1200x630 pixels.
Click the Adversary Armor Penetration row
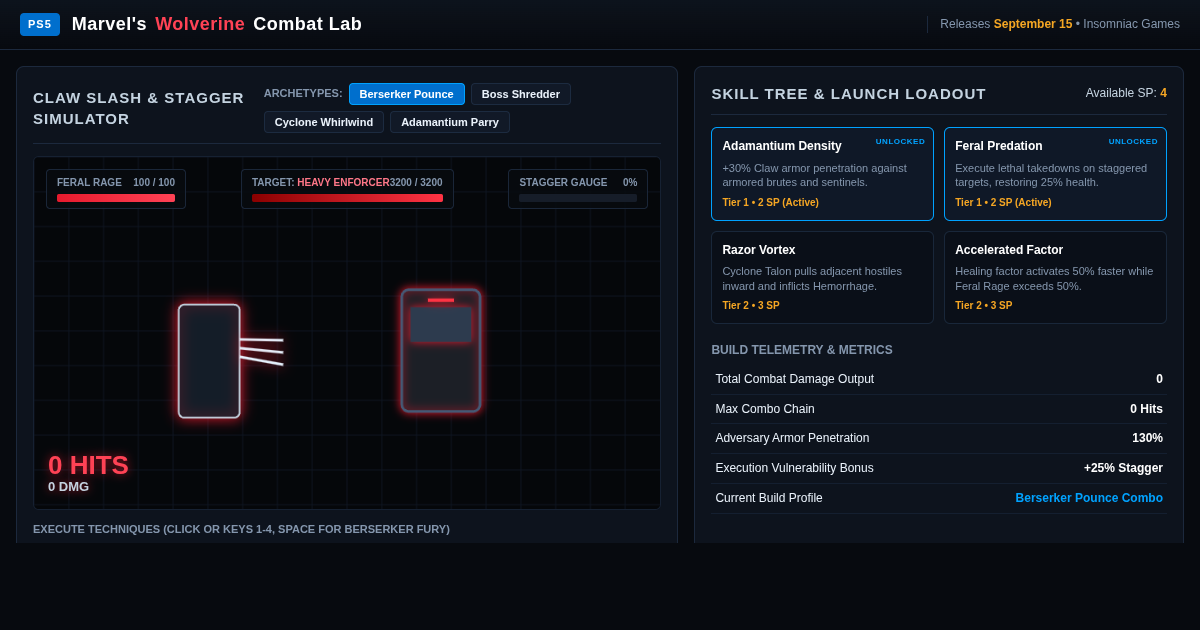939,438
